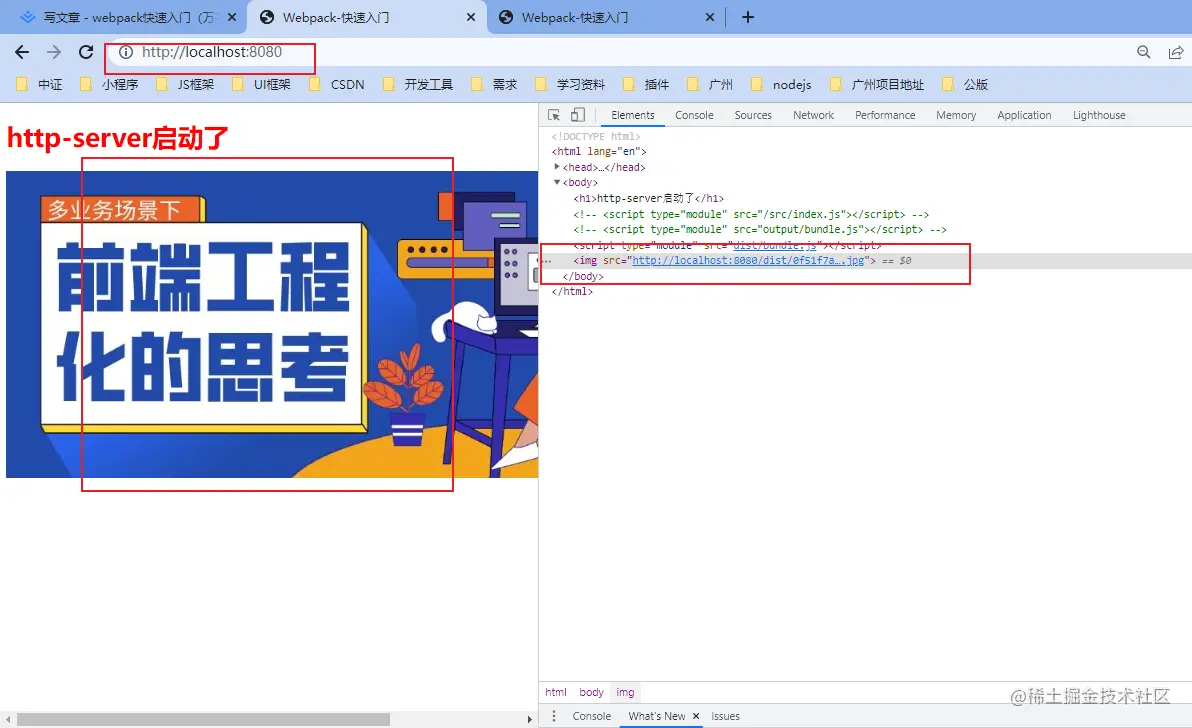Screen dimensions: 1192x728
Task: Click the ellipsis actions beside the img row
Action: pos(547,261)
